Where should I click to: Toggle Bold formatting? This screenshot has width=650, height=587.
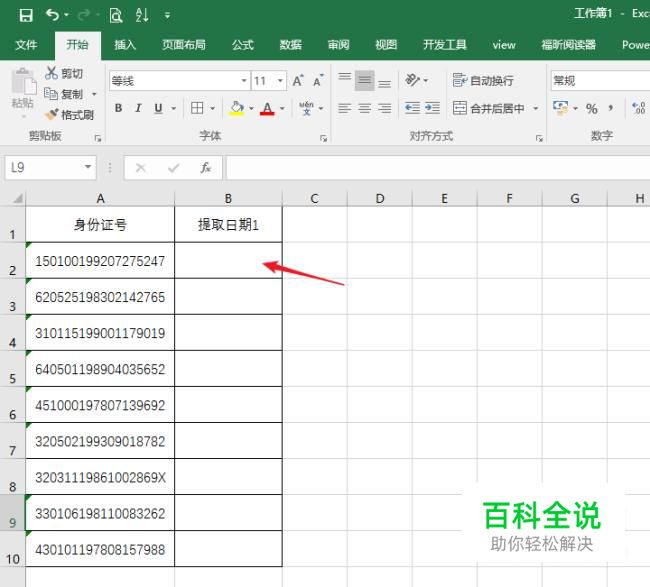(118, 108)
